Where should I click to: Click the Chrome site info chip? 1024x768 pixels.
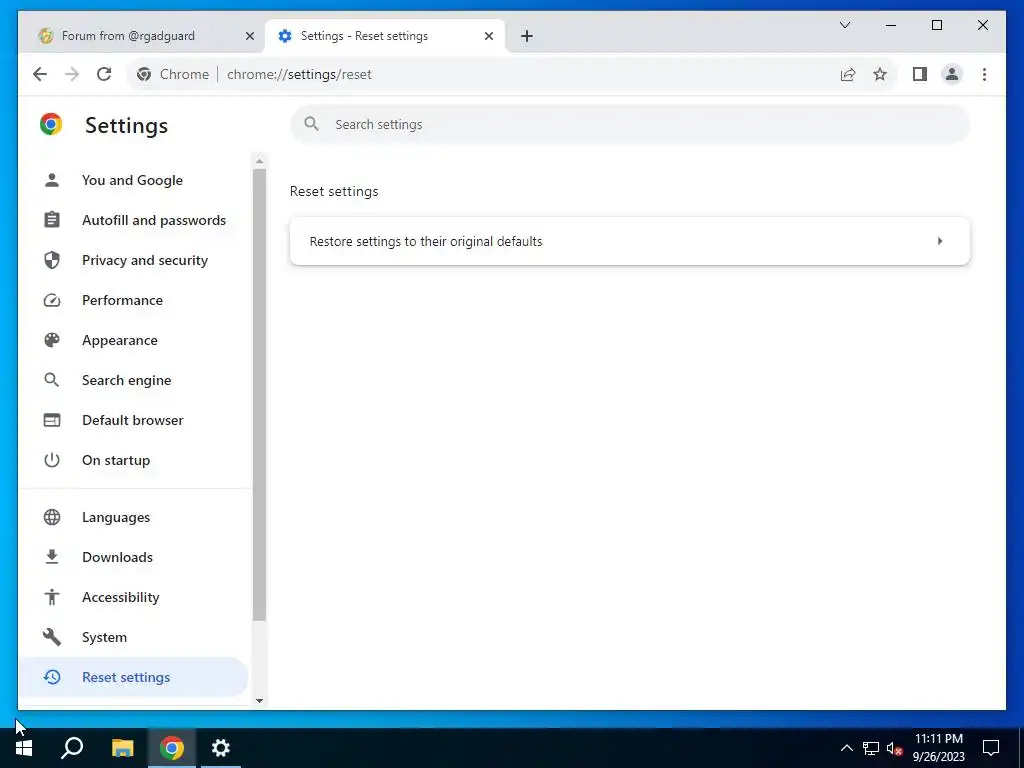point(173,74)
